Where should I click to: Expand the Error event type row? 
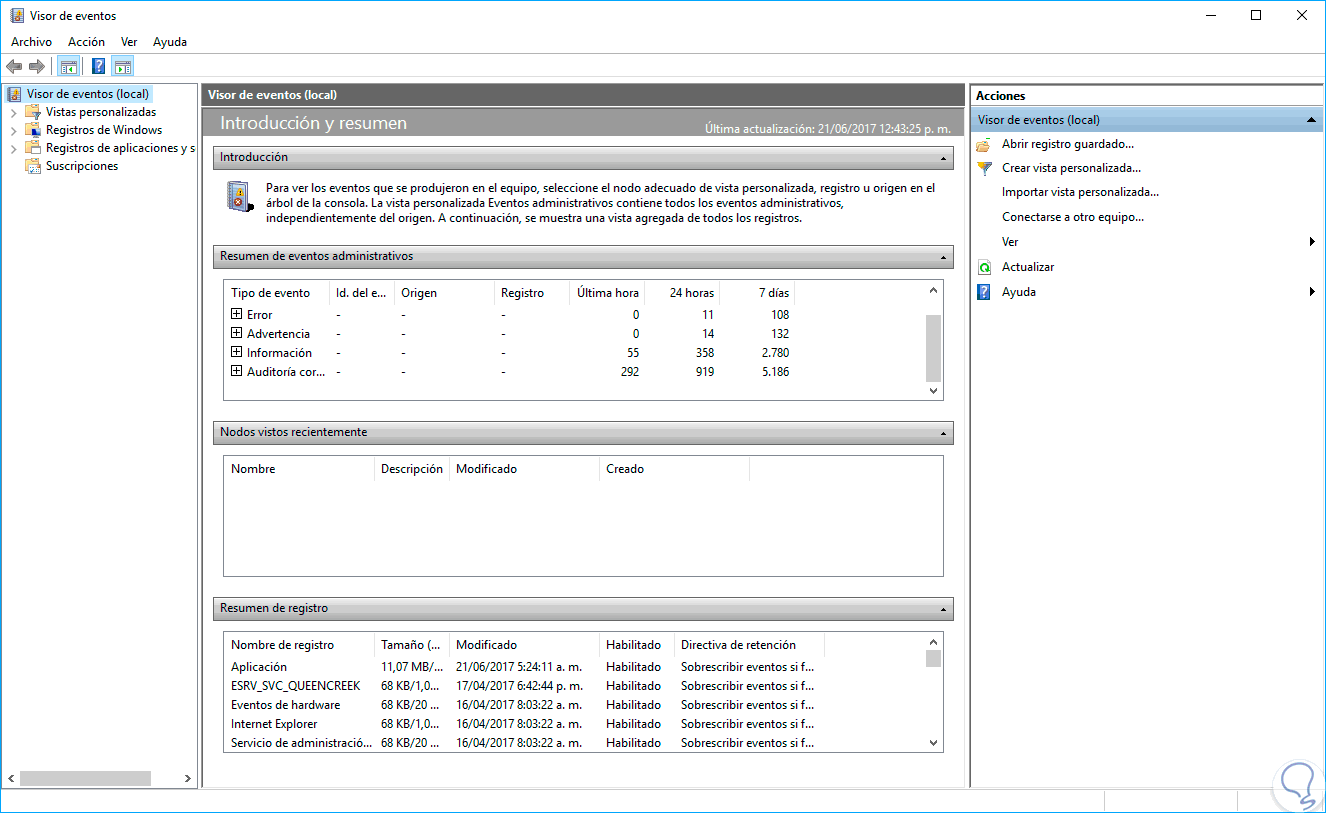[x=237, y=314]
